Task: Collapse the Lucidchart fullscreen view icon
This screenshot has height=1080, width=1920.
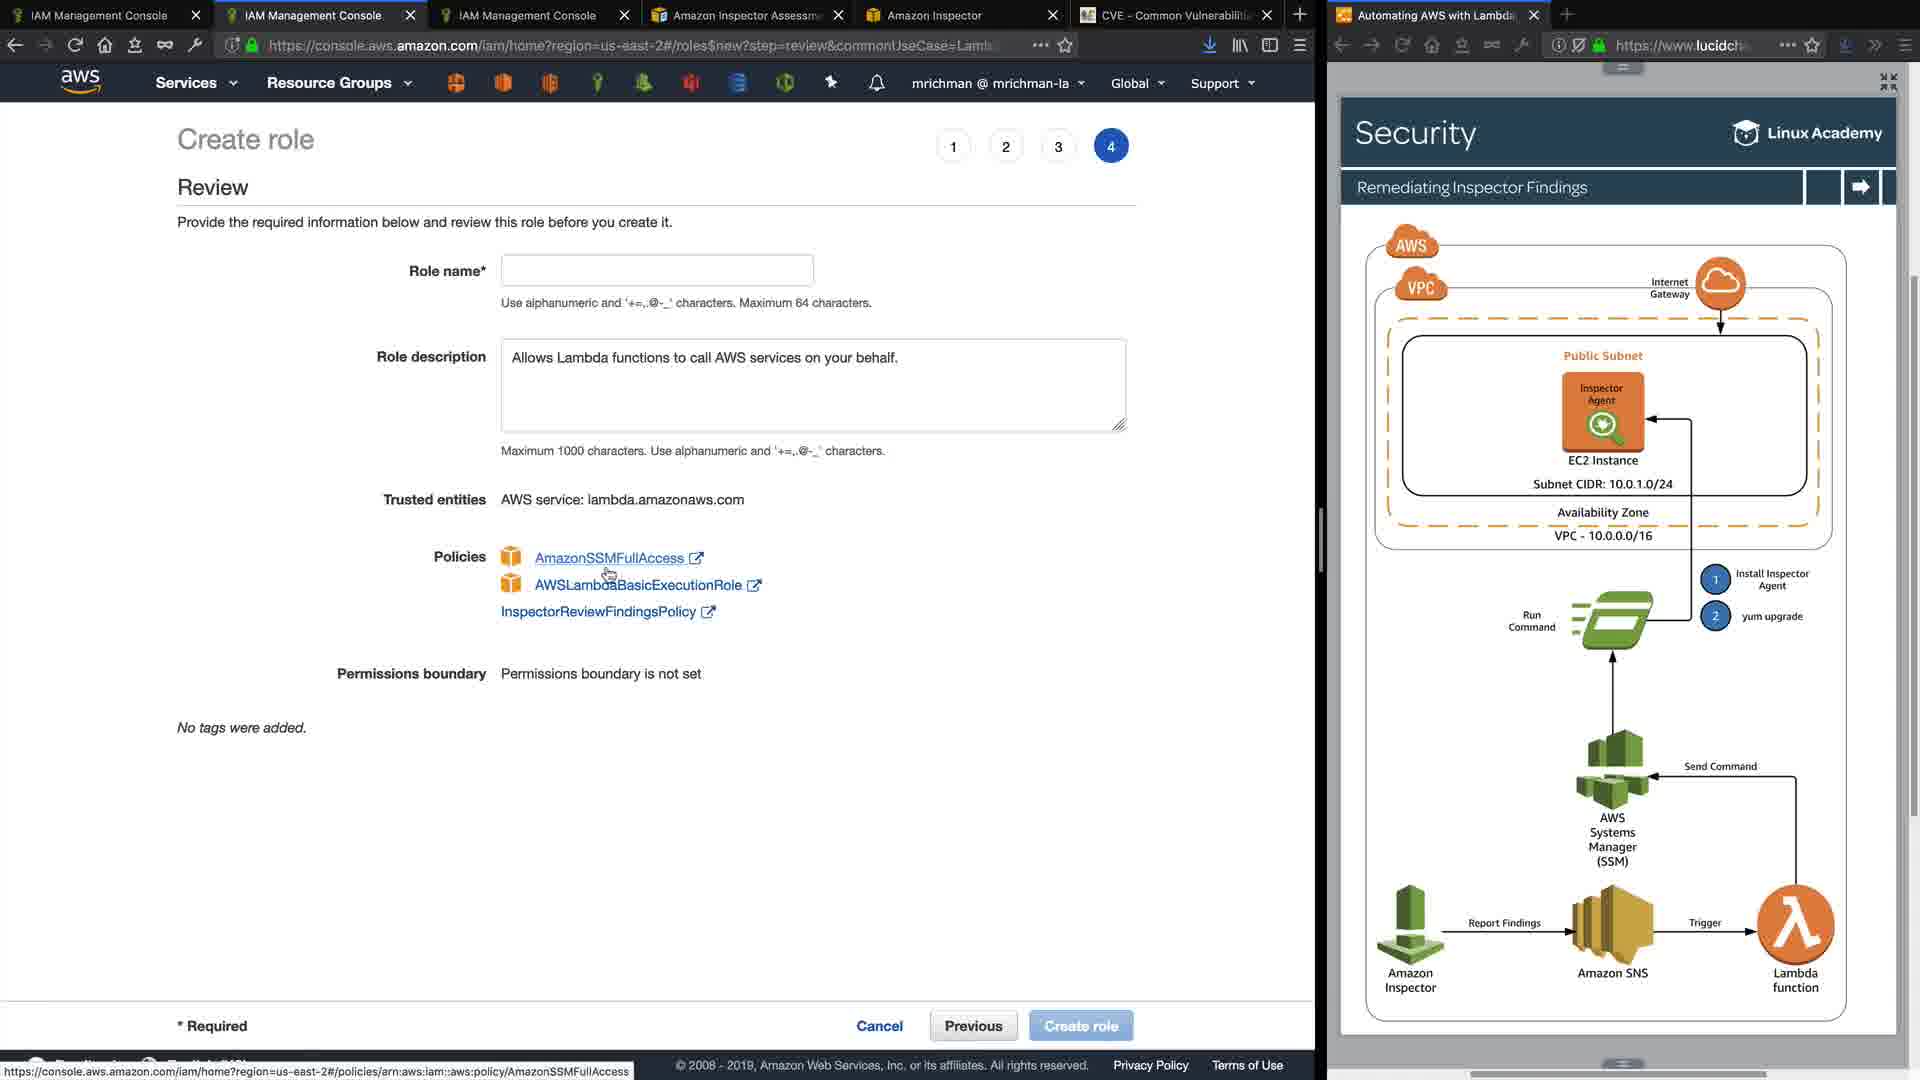Action: click(1888, 82)
